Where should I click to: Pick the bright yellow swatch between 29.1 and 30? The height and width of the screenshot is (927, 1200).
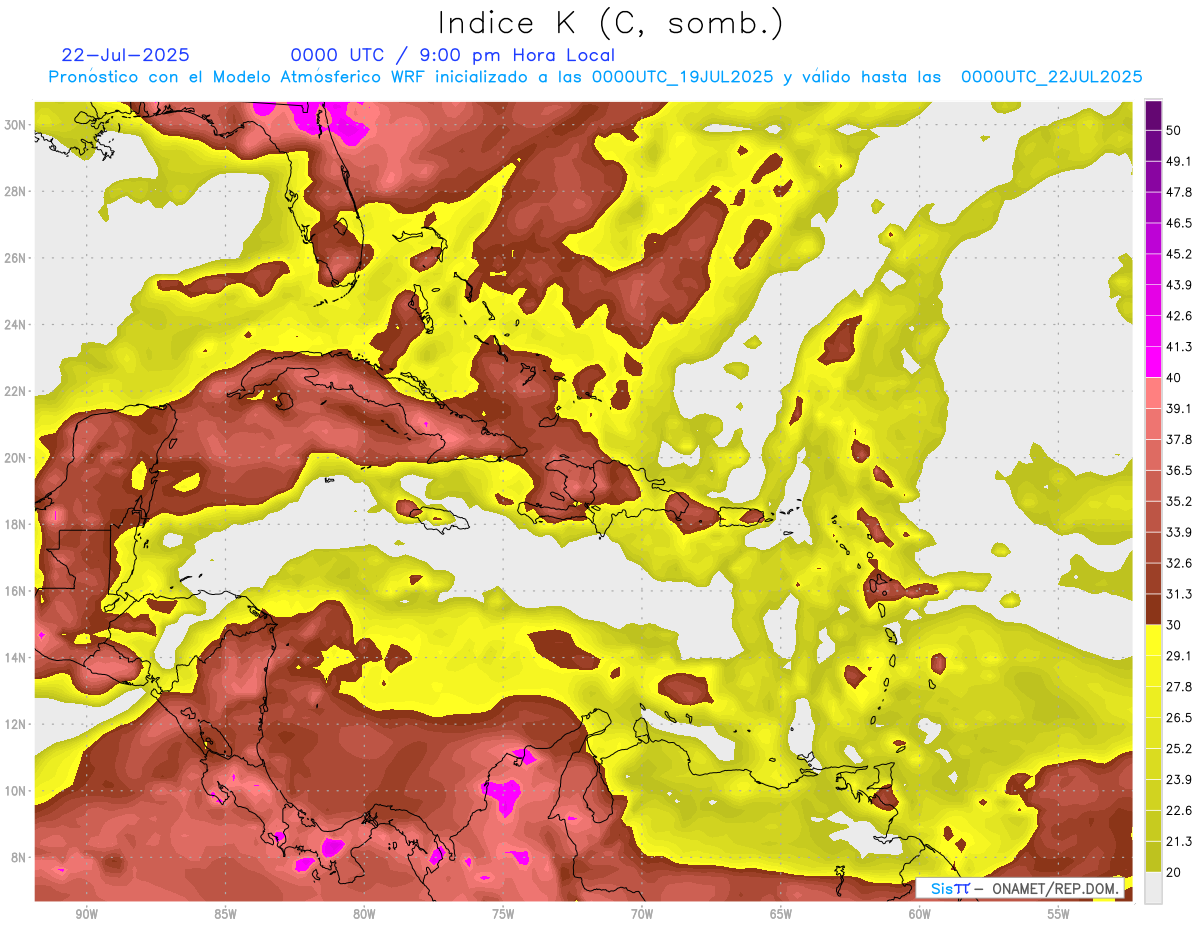(x=1153, y=640)
